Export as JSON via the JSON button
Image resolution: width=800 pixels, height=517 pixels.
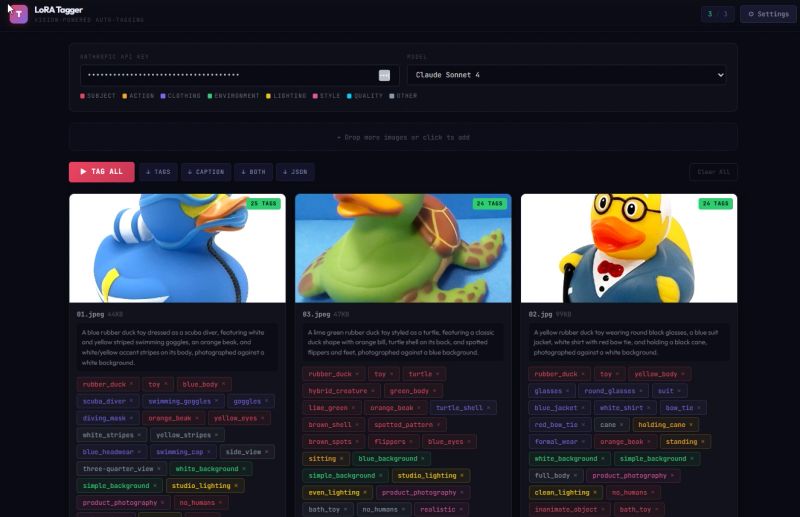click(295, 172)
